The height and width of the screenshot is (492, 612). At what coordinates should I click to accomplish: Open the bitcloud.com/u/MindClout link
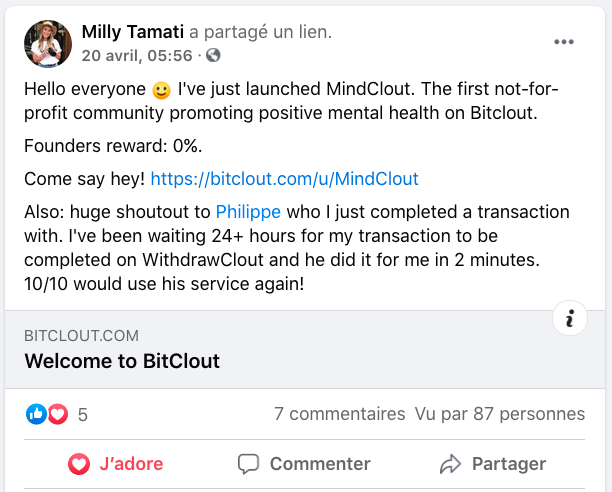tap(284, 179)
